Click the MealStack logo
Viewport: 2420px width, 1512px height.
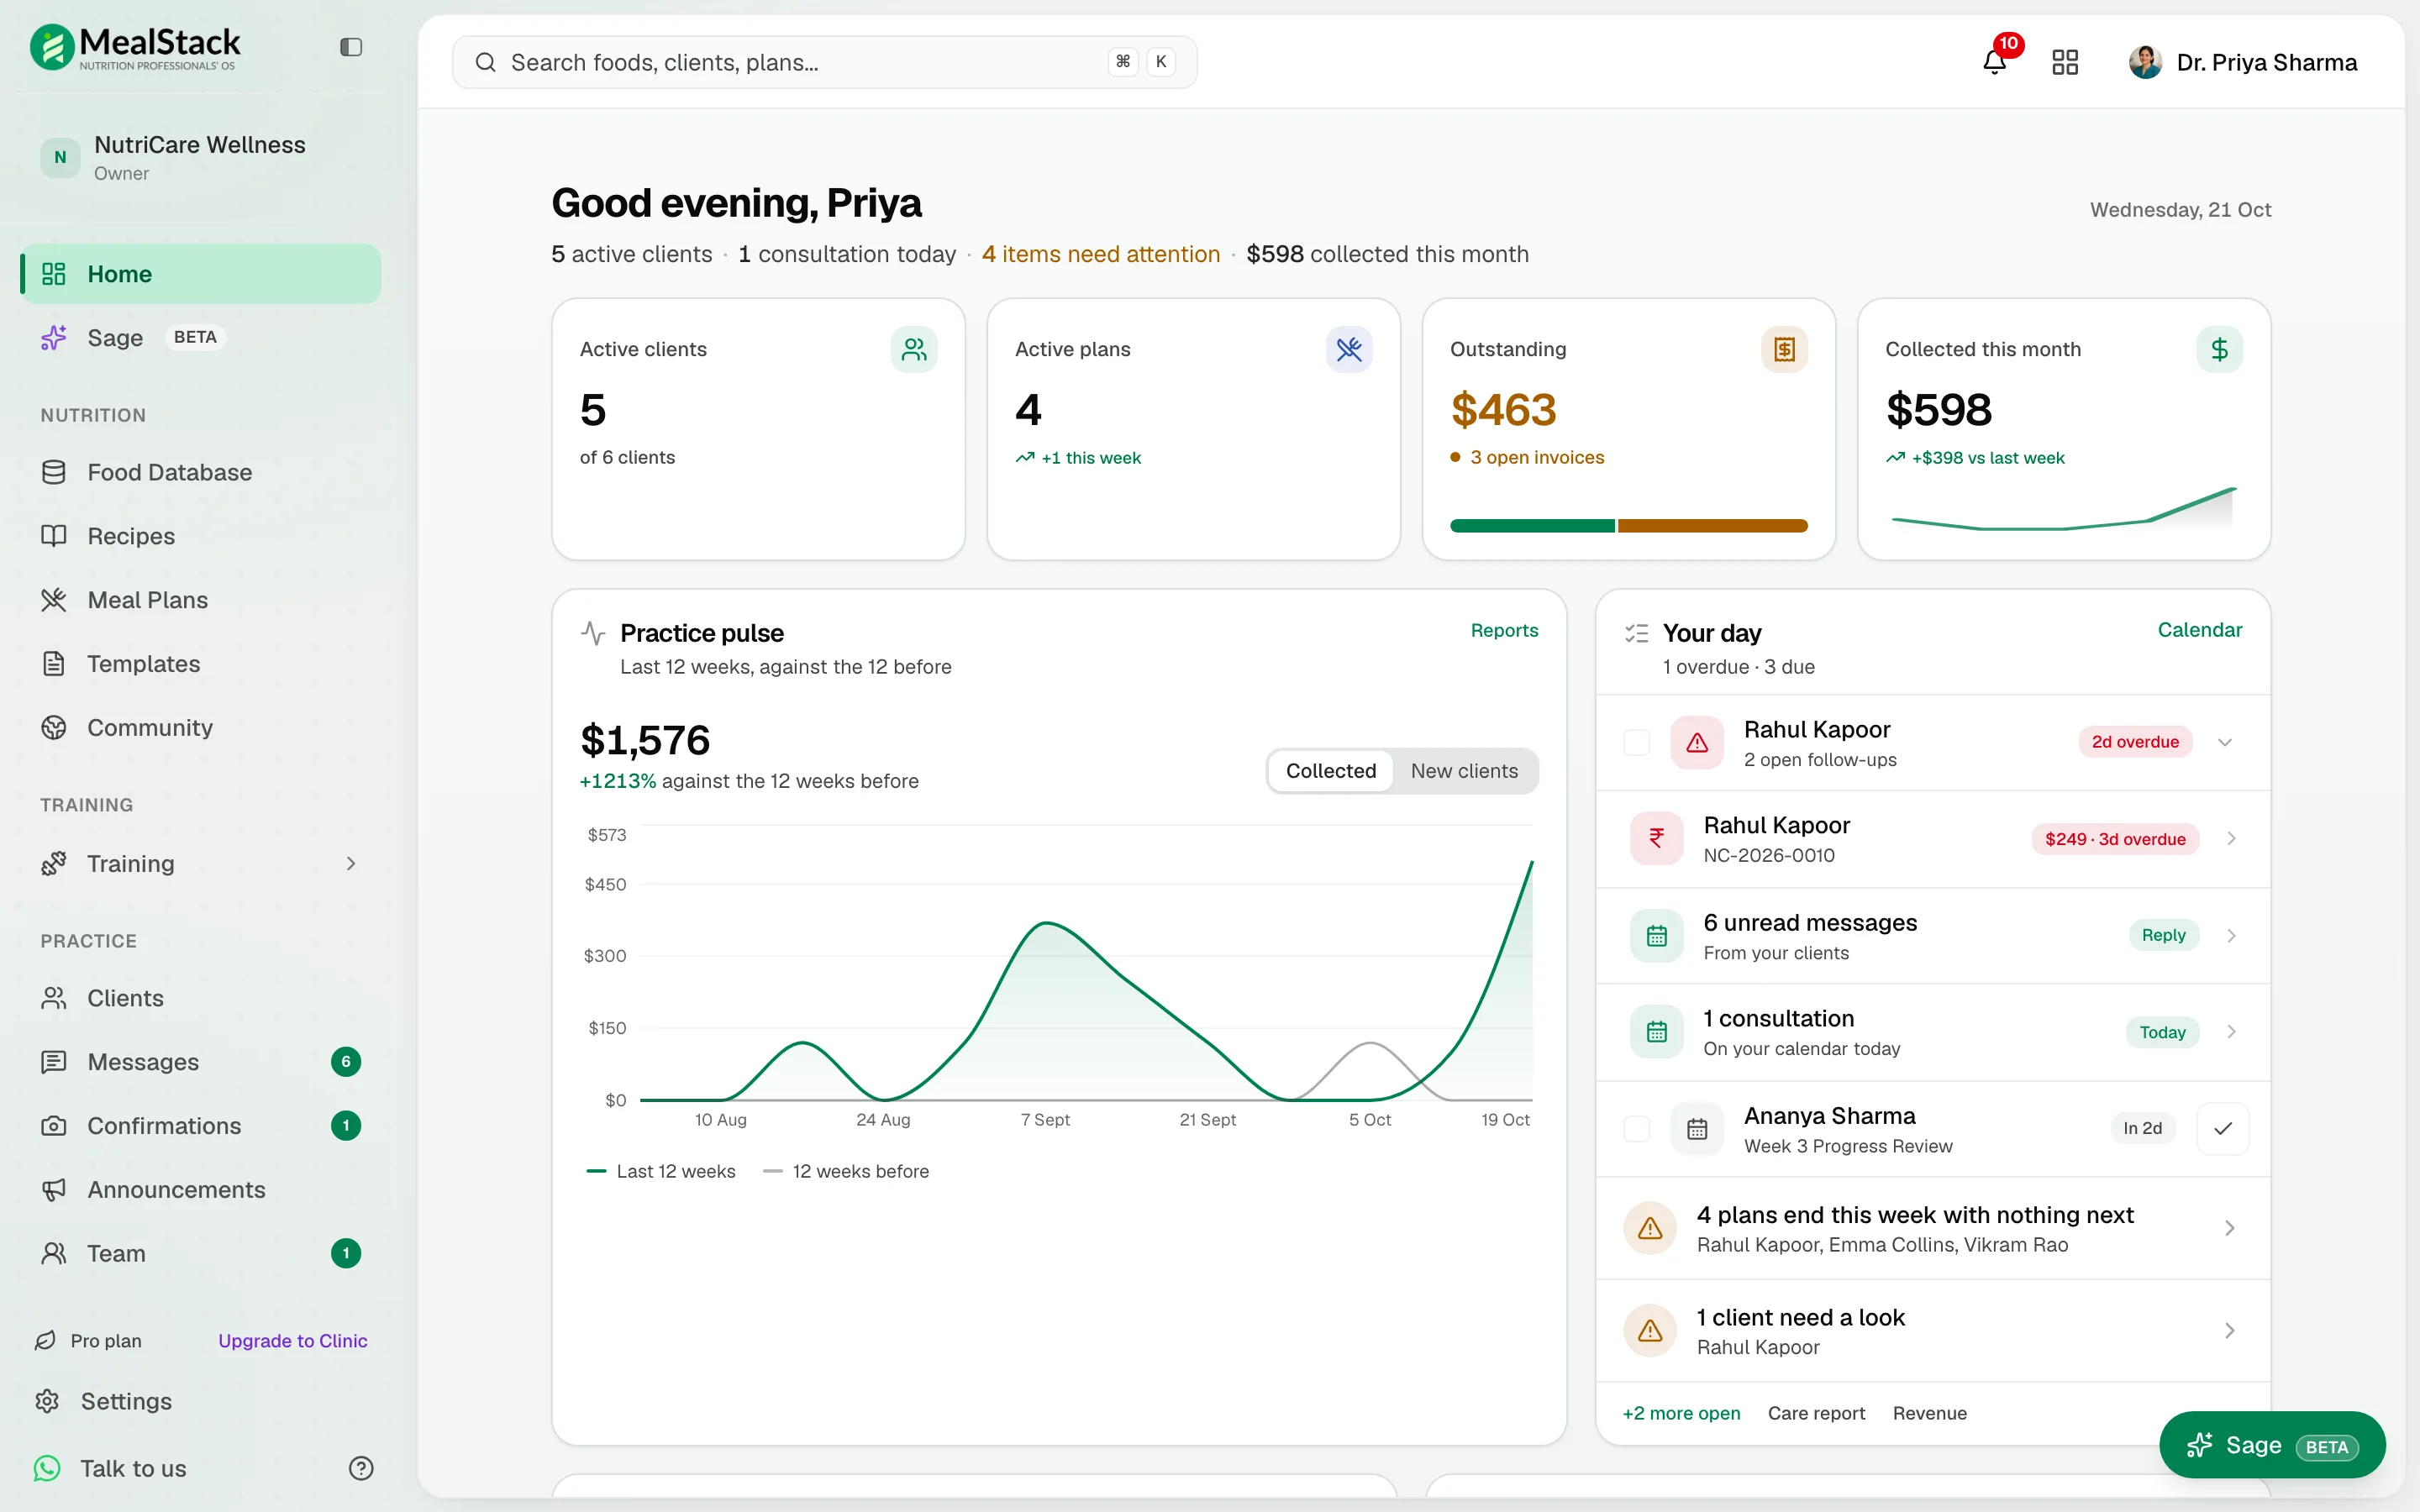[135, 47]
